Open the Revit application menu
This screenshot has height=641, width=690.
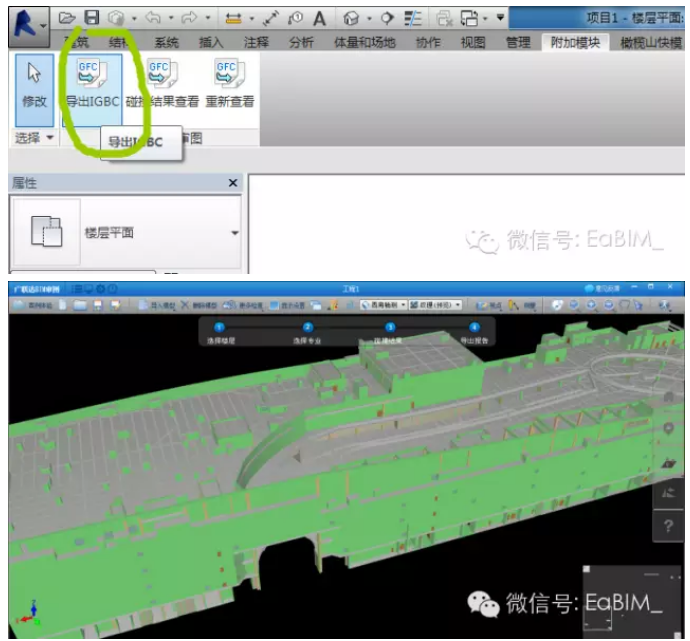point(29,26)
